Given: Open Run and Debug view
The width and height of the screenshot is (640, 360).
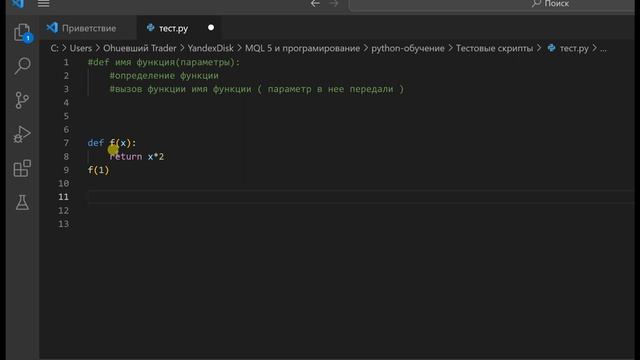Looking at the screenshot, I should 22,134.
